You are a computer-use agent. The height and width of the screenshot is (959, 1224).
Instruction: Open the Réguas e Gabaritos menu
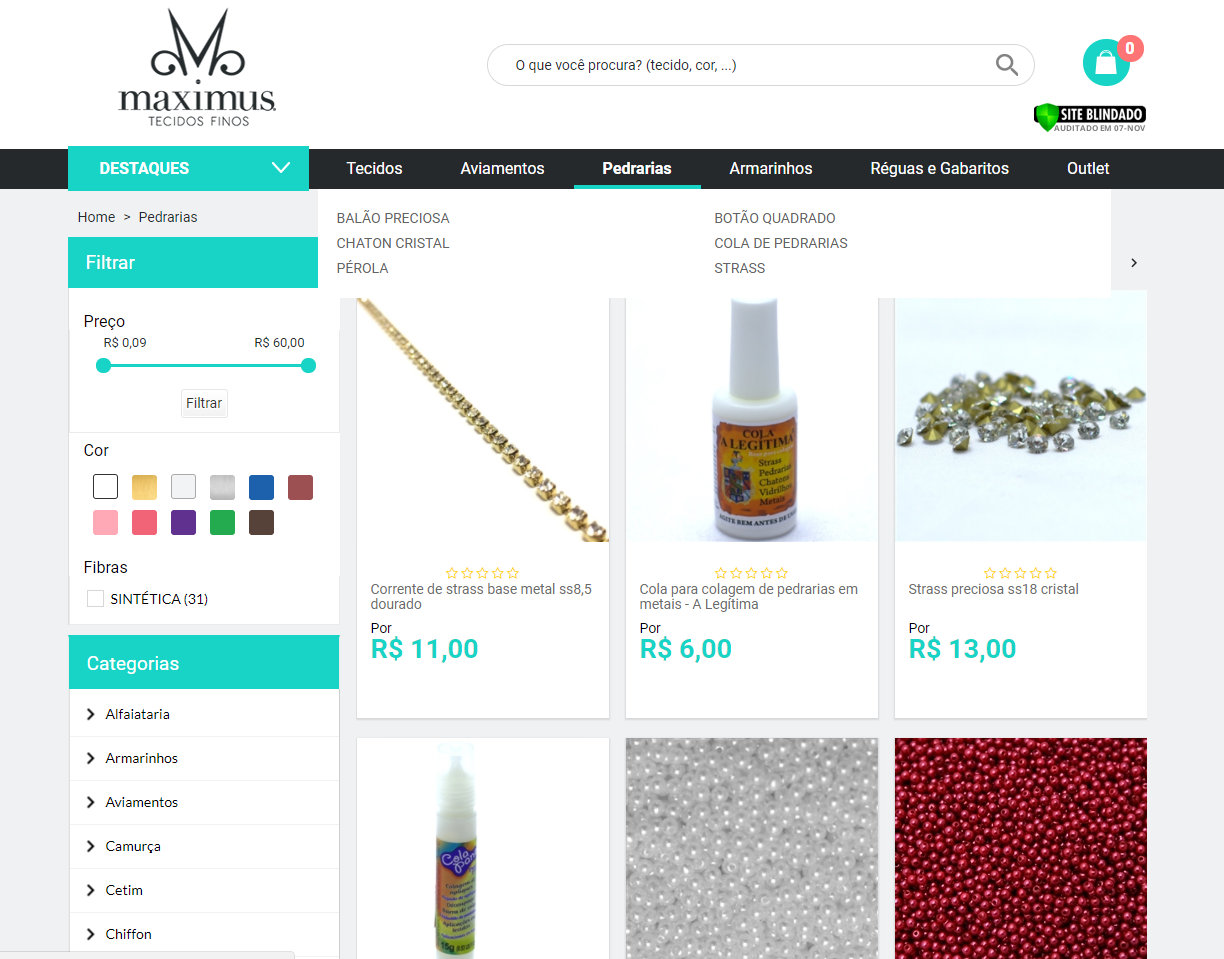939,168
